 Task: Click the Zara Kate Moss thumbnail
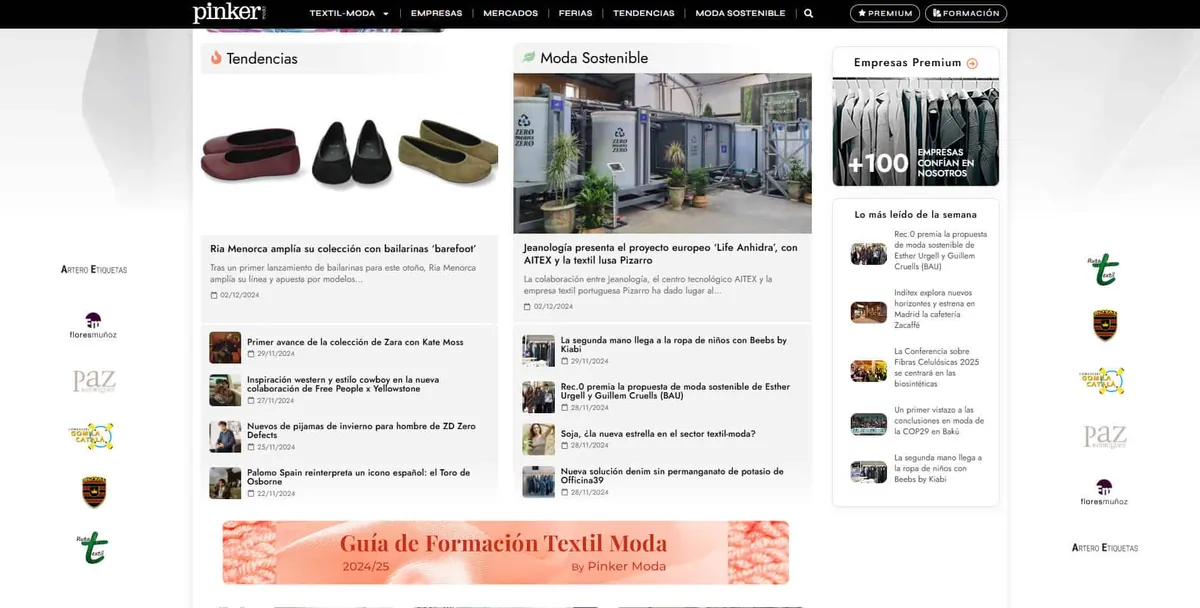click(225, 347)
